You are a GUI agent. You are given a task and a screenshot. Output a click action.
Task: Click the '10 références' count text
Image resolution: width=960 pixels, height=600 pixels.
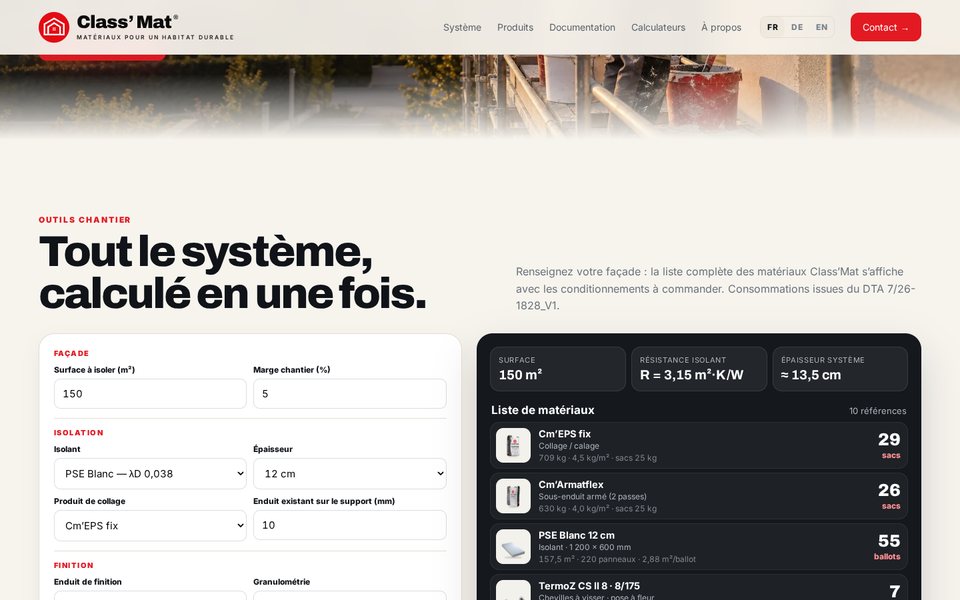(877, 411)
